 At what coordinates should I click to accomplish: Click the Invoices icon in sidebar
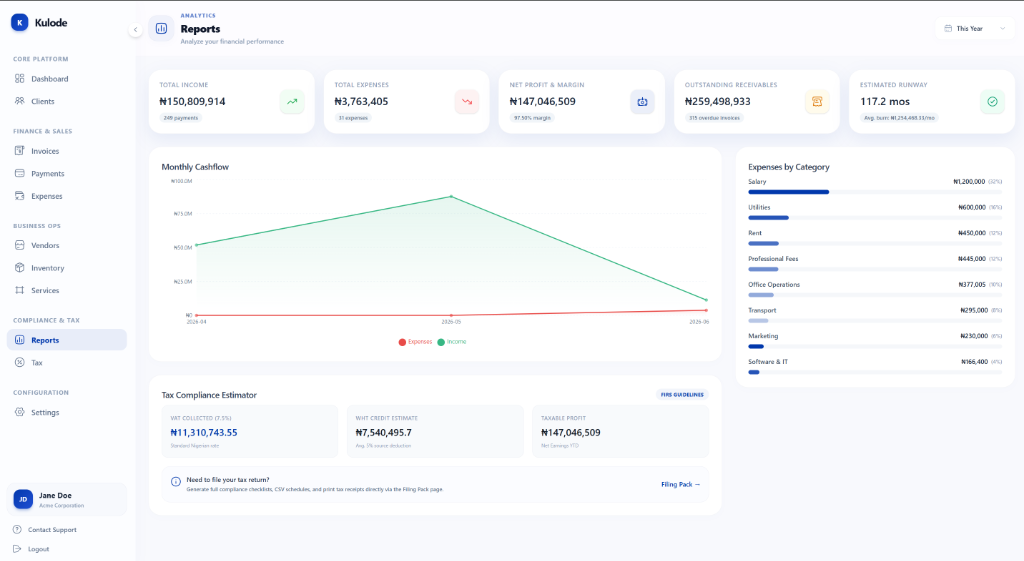[x=20, y=151]
